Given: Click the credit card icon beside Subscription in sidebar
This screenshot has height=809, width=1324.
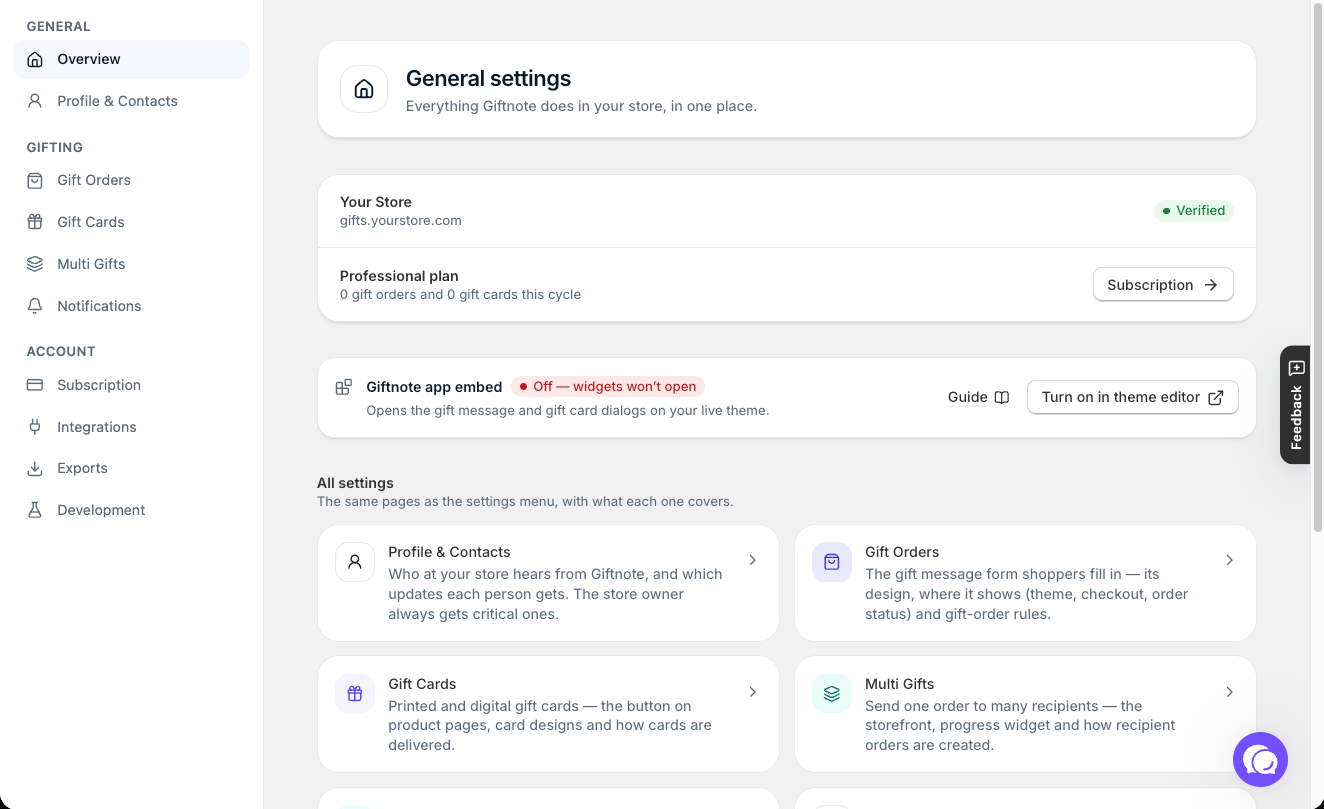Looking at the screenshot, I should pyautogui.click(x=35, y=385).
